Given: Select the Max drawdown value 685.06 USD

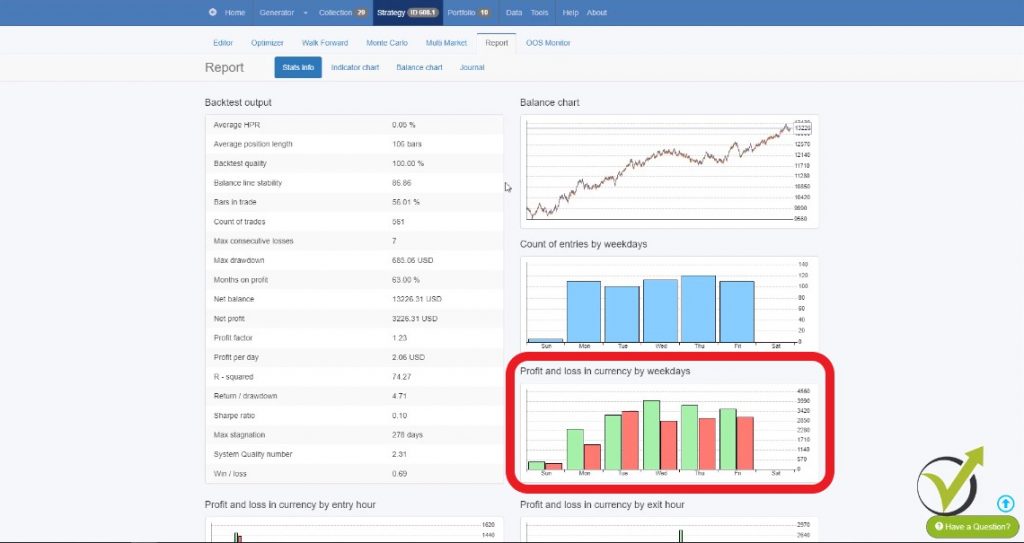Looking at the screenshot, I should tap(413, 260).
